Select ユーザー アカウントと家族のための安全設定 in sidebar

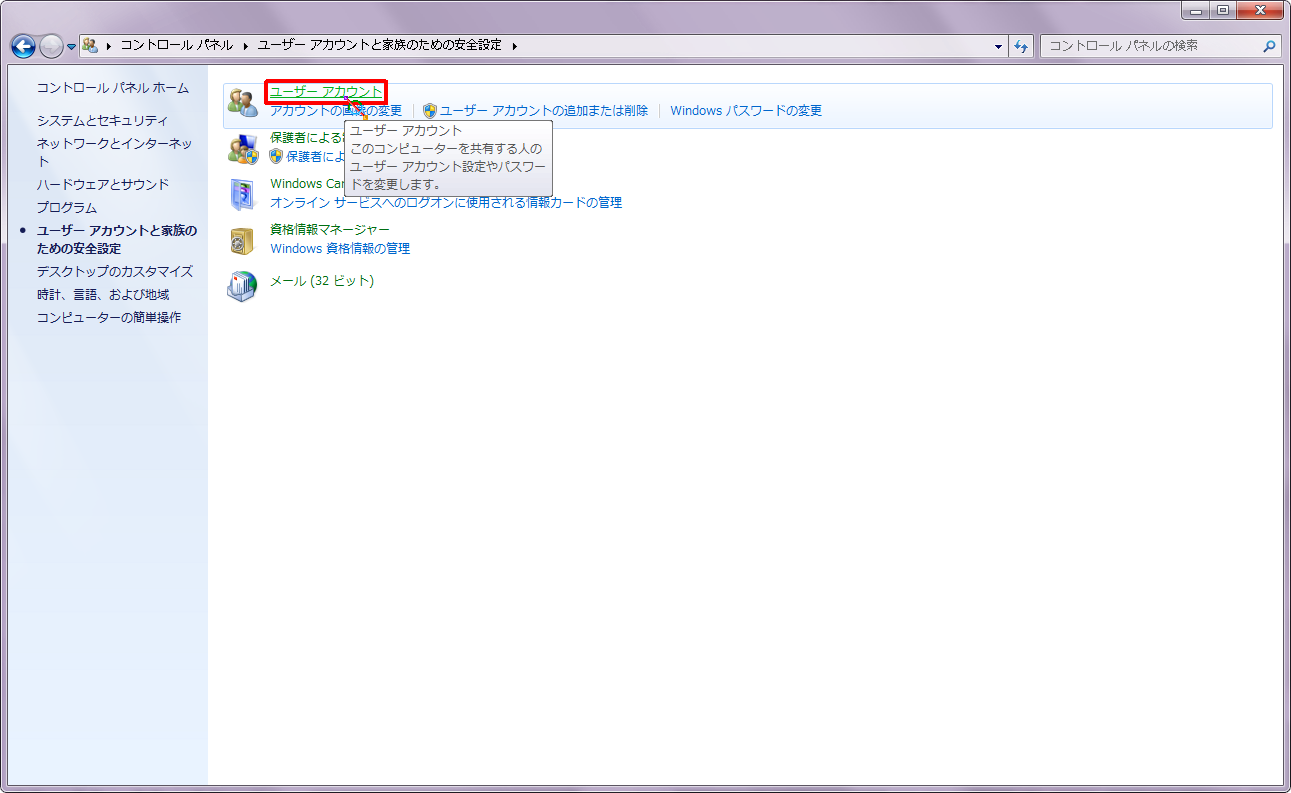click(x=117, y=240)
